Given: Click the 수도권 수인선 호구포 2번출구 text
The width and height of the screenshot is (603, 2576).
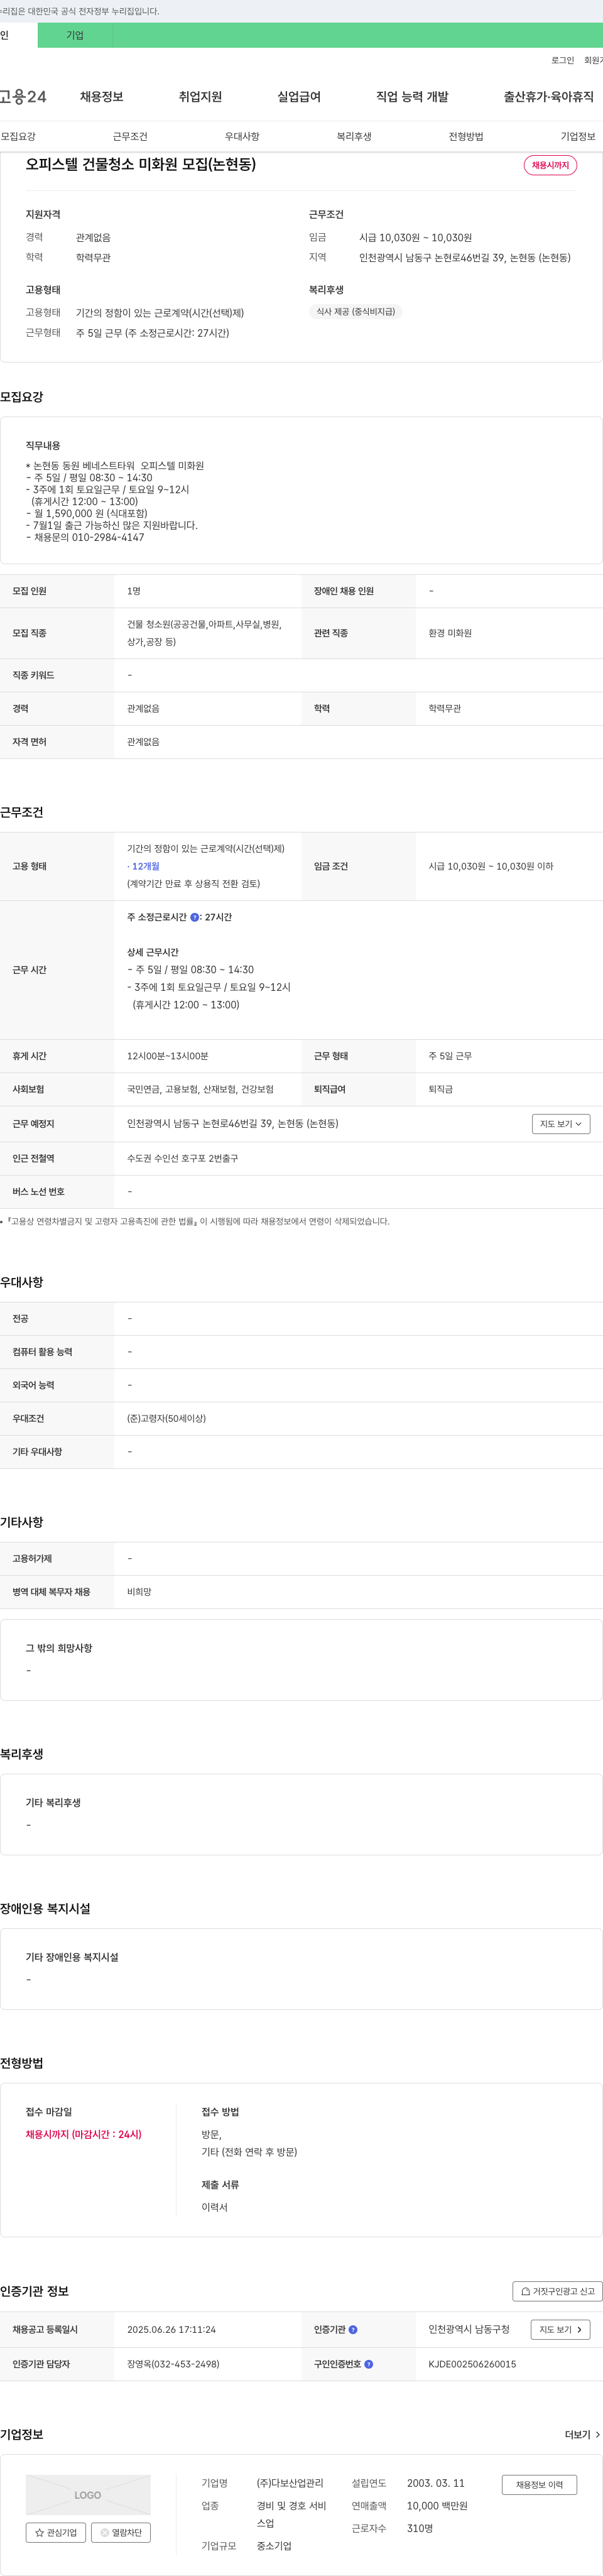Looking at the screenshot, I should (182, 1158).
